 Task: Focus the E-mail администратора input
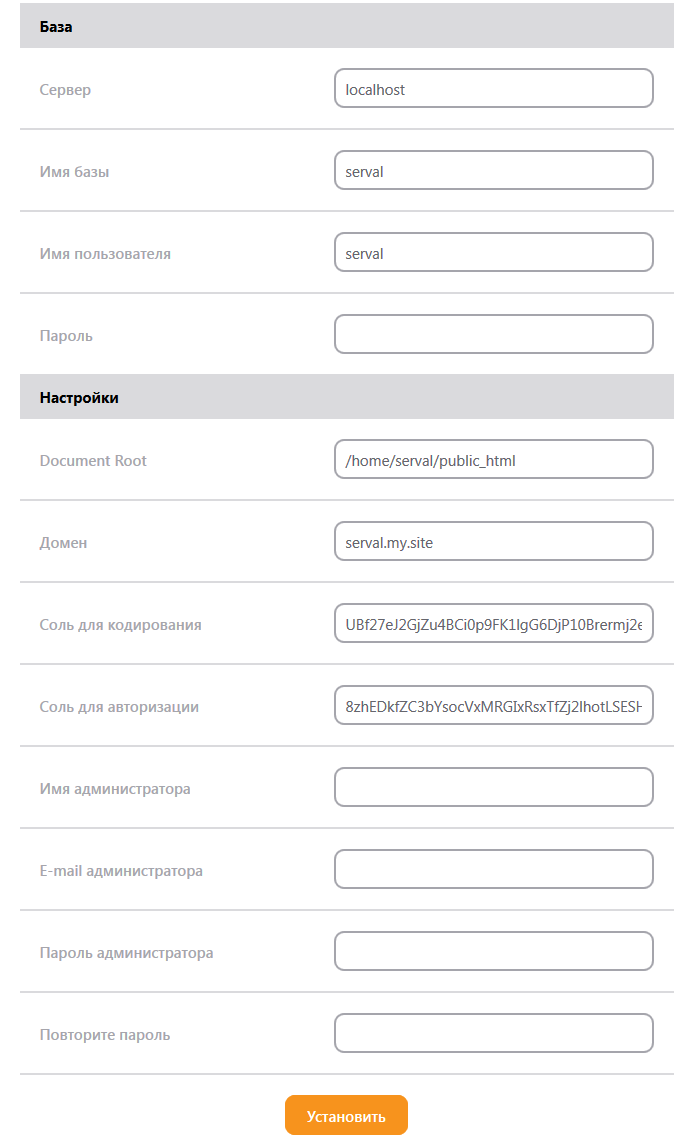click(x=494, y=870)
